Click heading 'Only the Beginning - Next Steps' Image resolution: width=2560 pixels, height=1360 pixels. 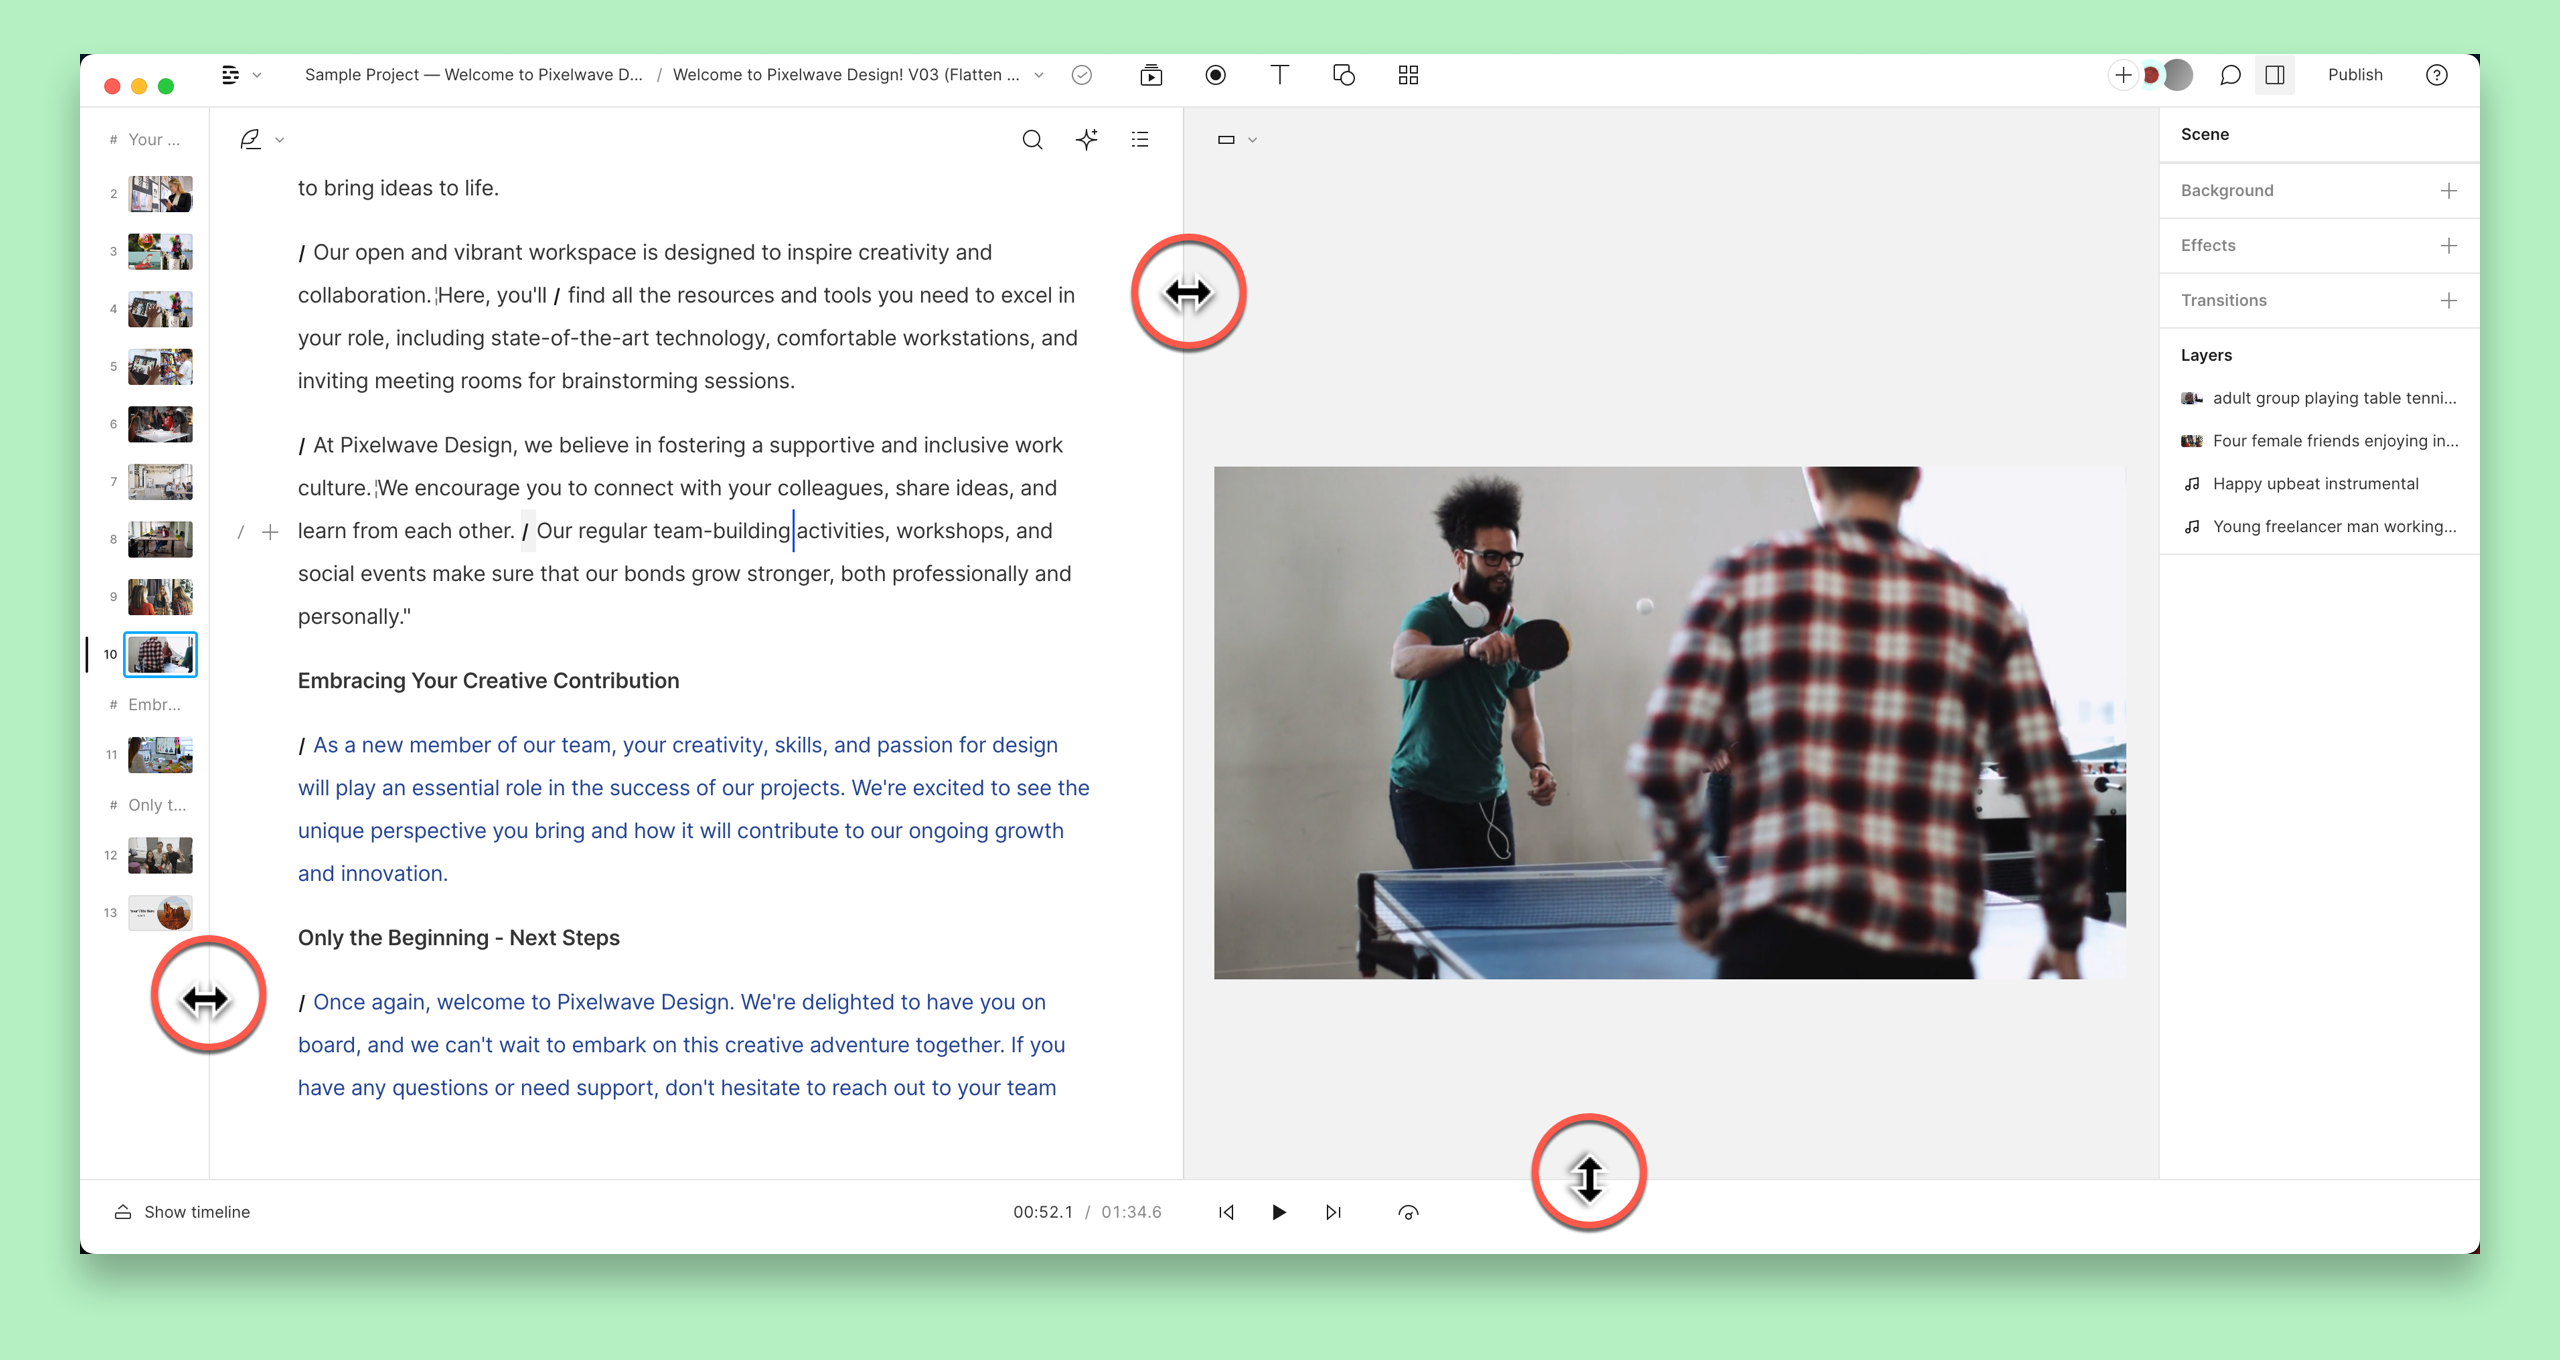[458, 938]
